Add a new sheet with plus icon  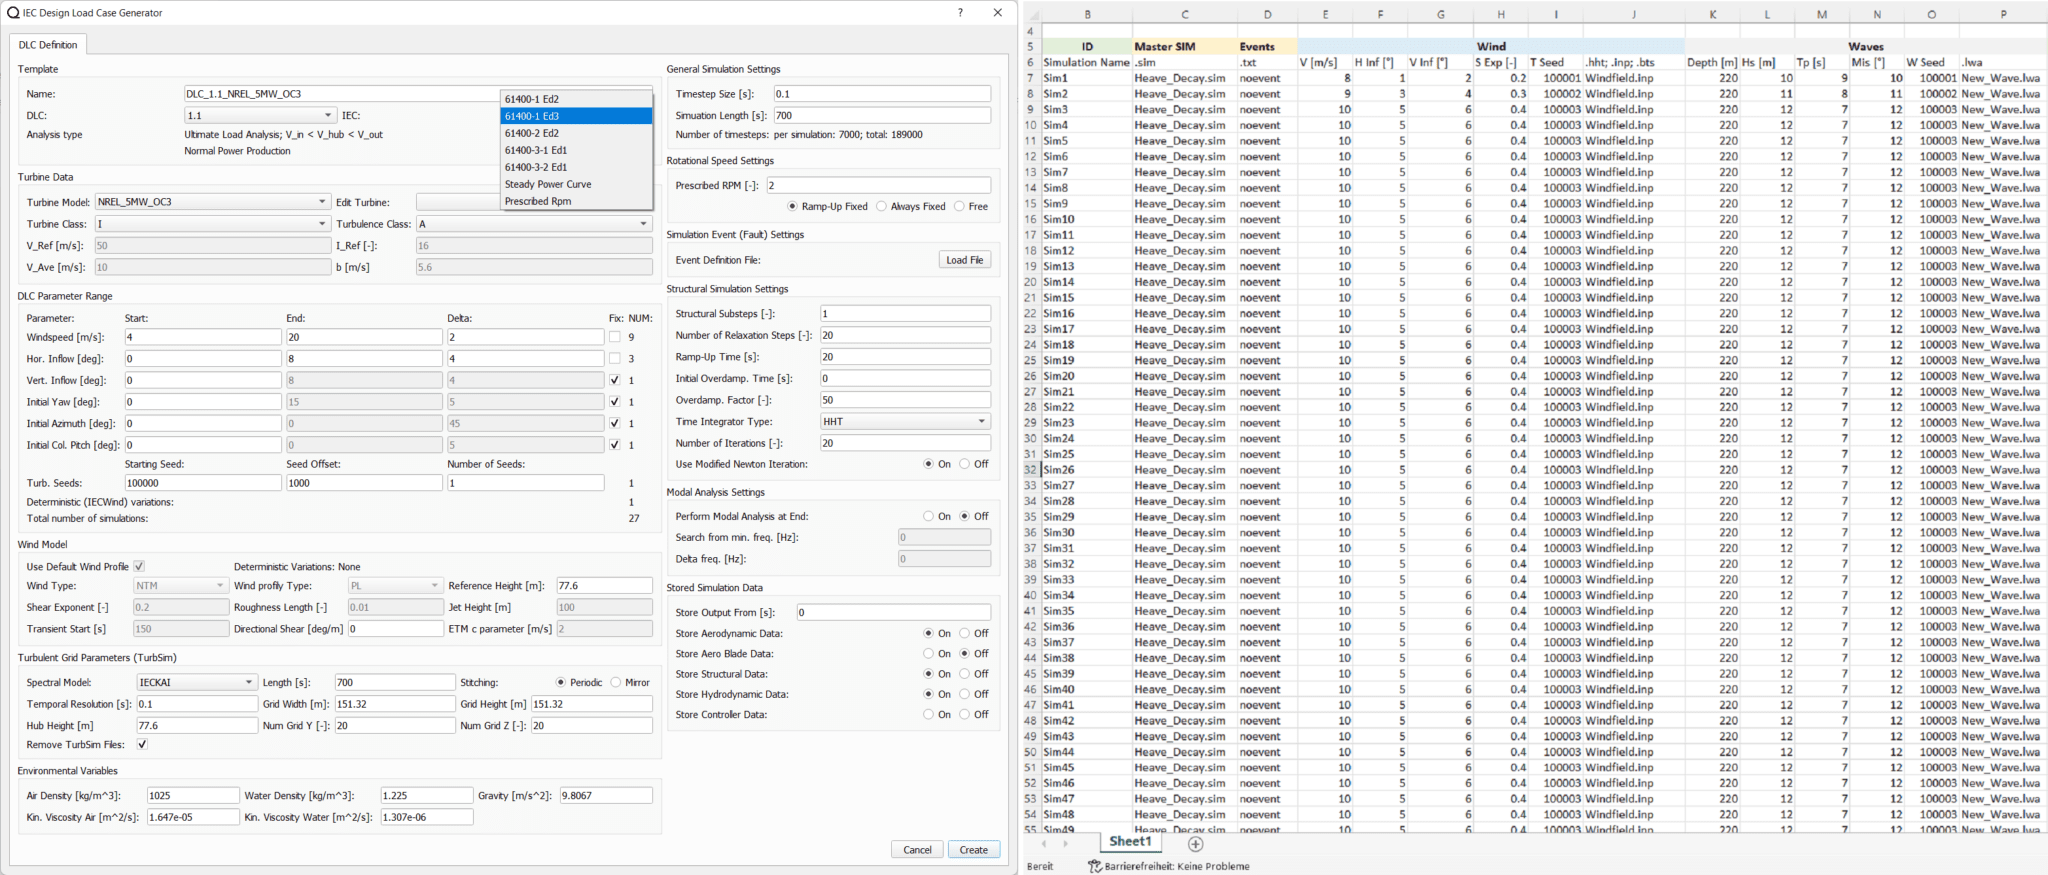1195,844
